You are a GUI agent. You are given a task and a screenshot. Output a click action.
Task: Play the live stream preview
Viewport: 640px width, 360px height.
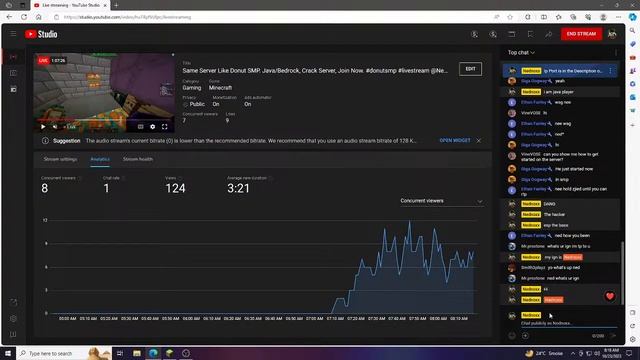coord(43,127)
